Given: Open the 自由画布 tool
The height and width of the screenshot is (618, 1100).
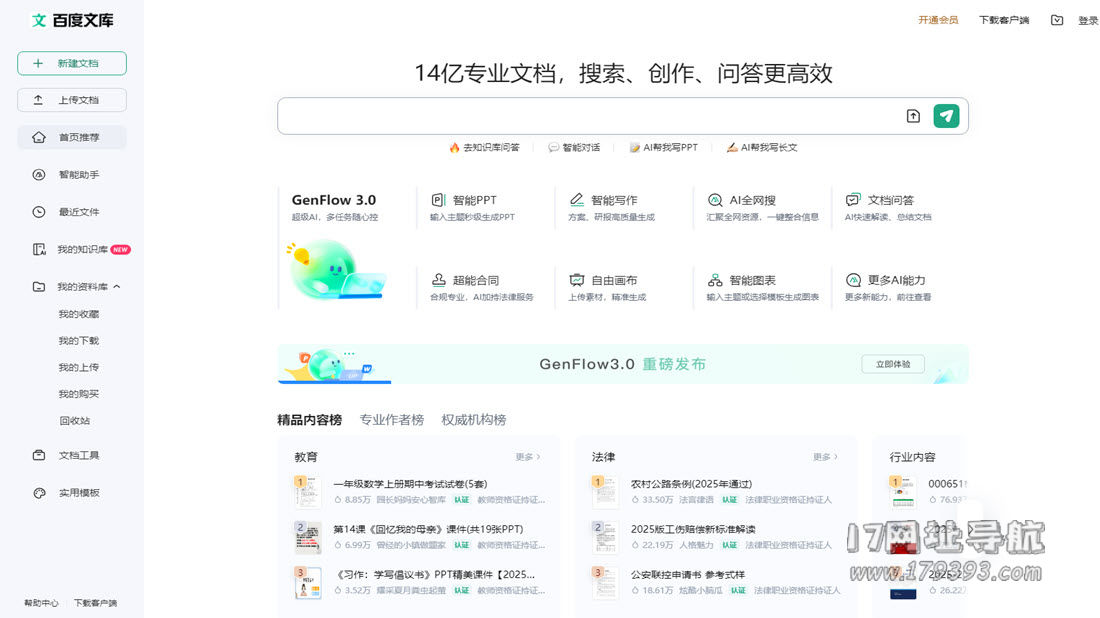Looking at the screenshot, I should 612,281.
